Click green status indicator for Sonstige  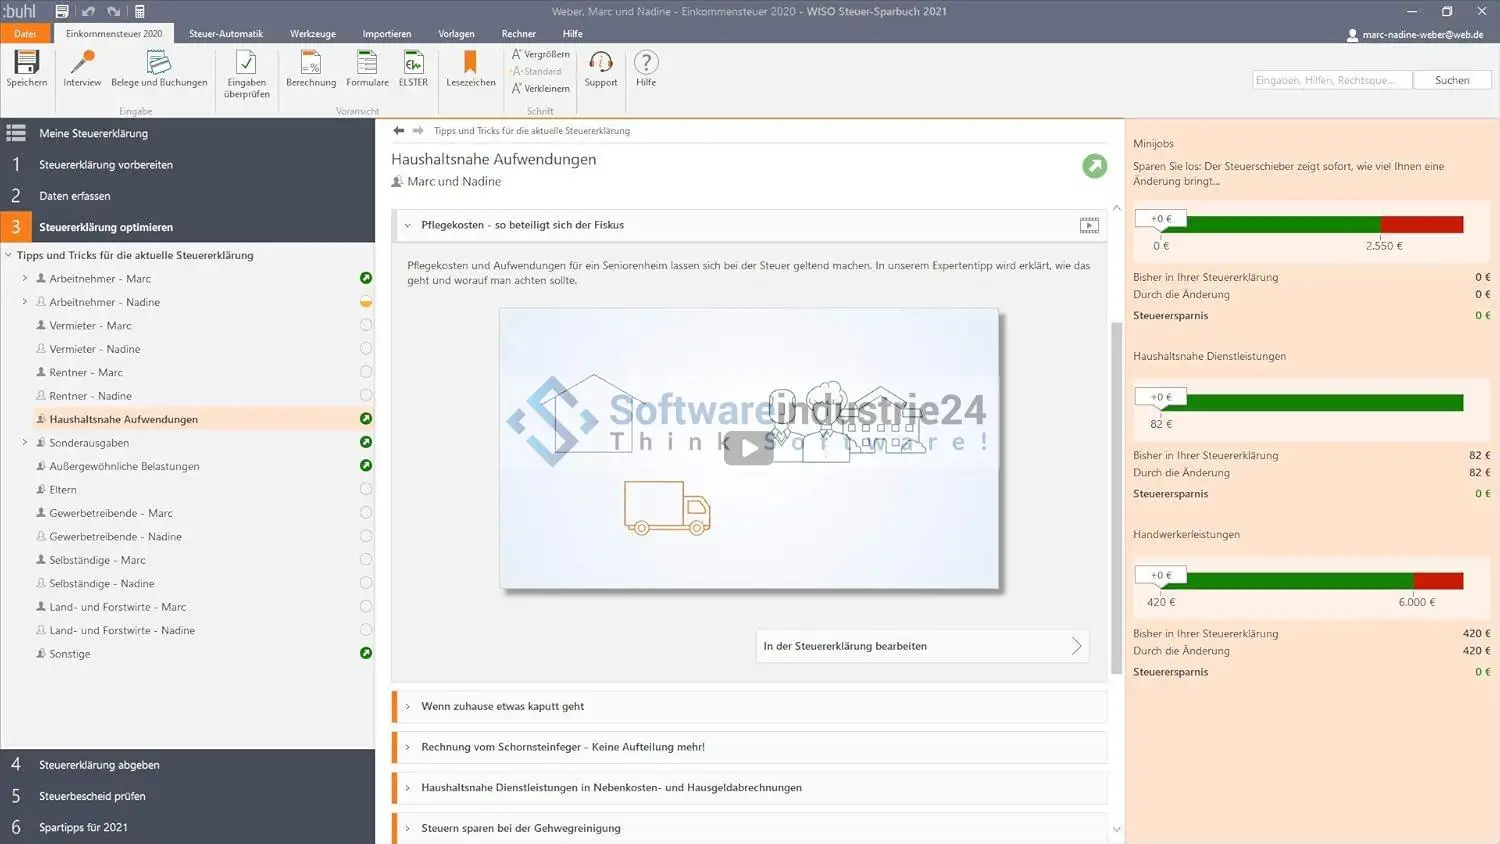[366, 653]
